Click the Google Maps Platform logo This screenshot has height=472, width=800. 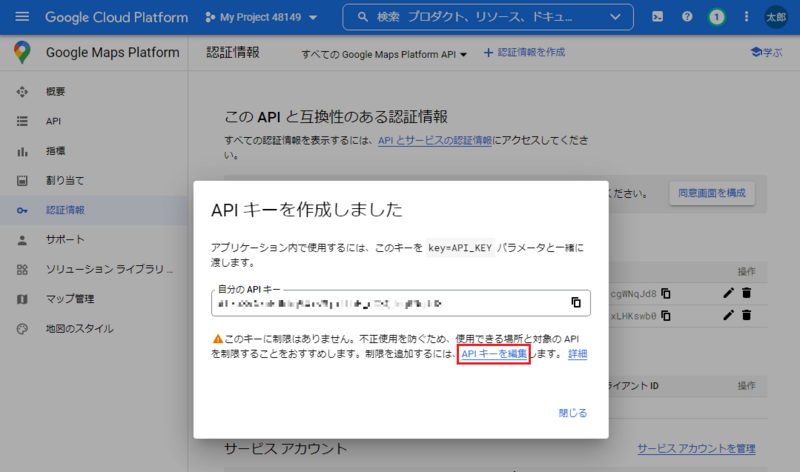[22, 52]
